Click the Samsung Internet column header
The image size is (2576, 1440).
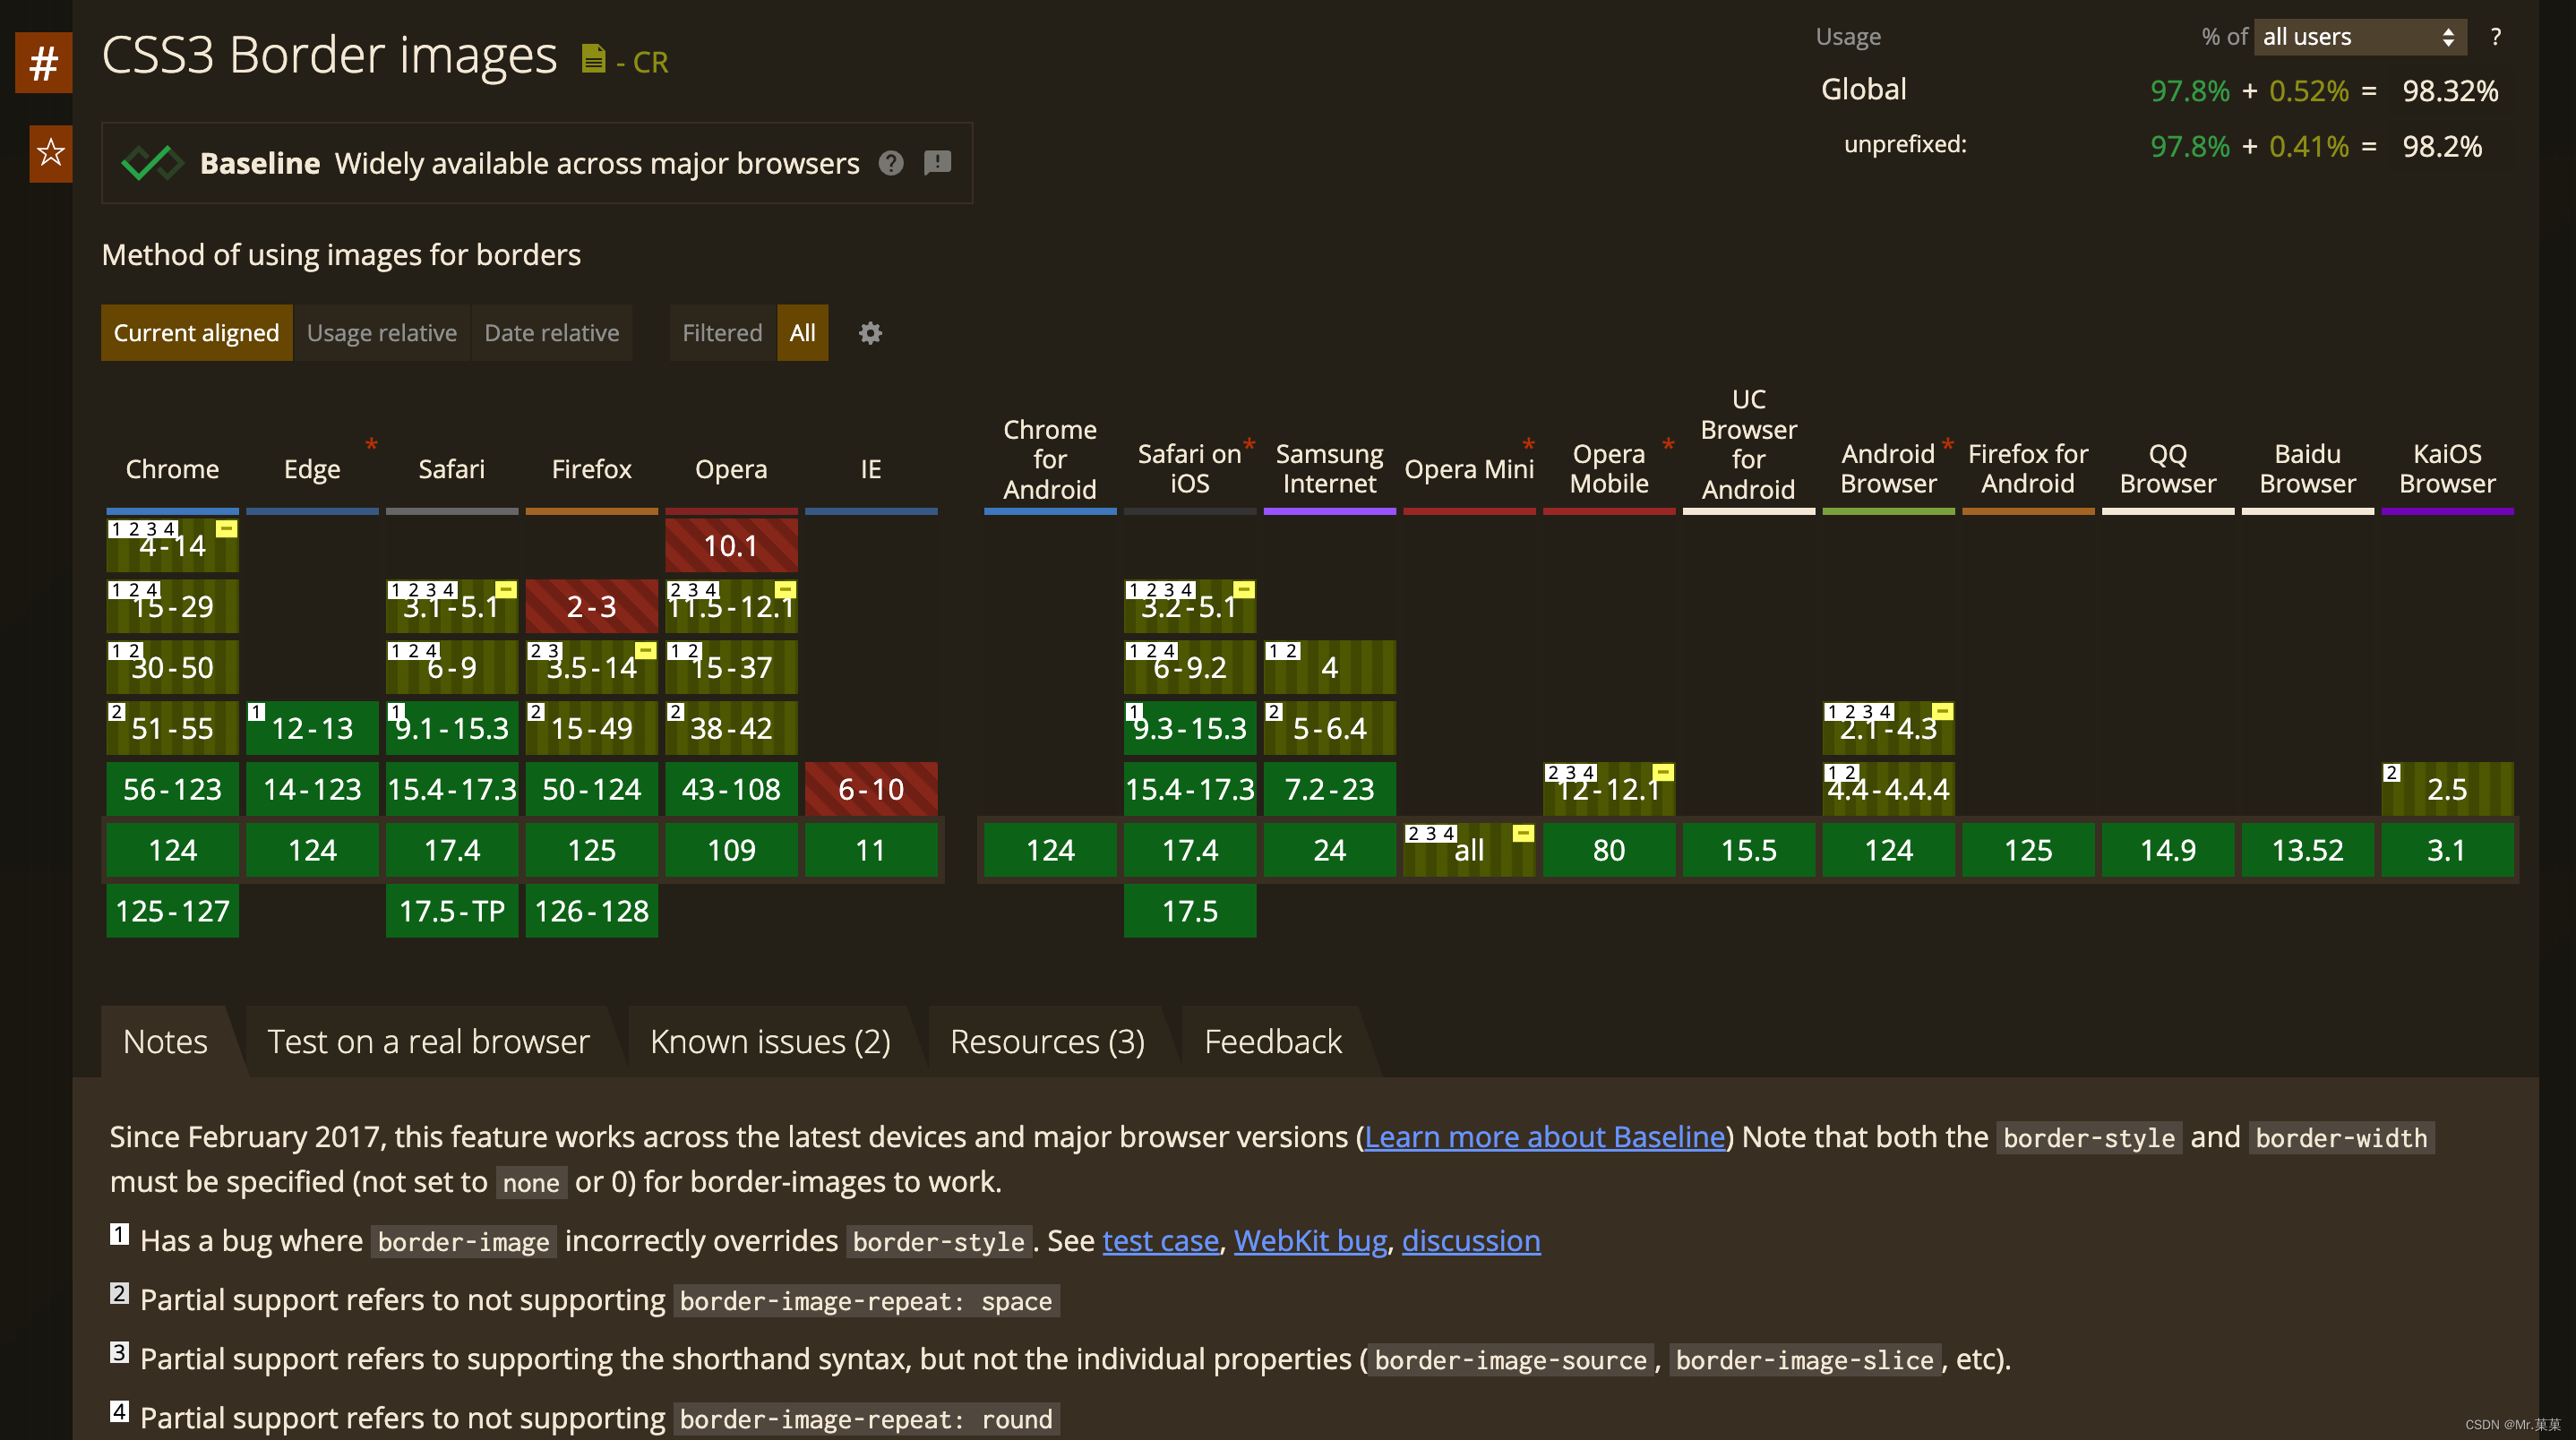pyautogui.click(x=1329, y=469)
